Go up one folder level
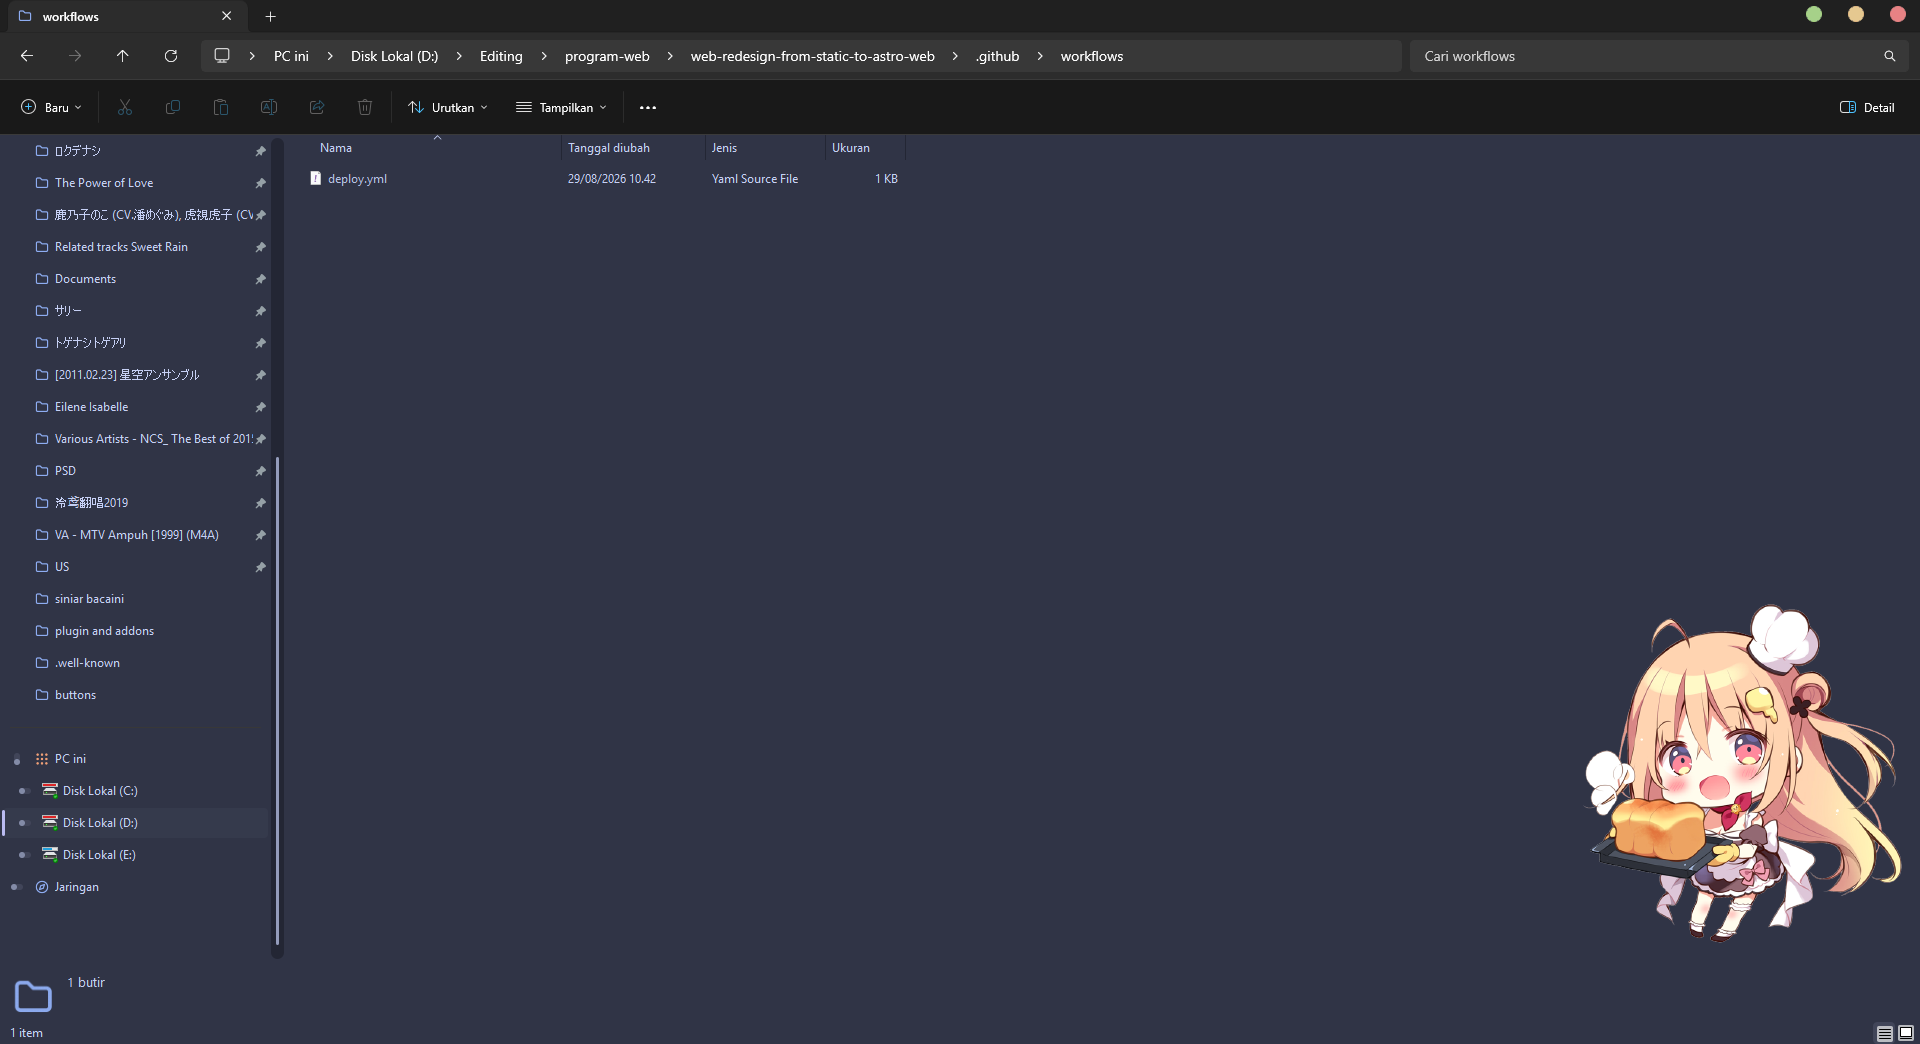The width and height of the screenshot is (1920, 1044). pyautogui.click(x=123, y=56)
